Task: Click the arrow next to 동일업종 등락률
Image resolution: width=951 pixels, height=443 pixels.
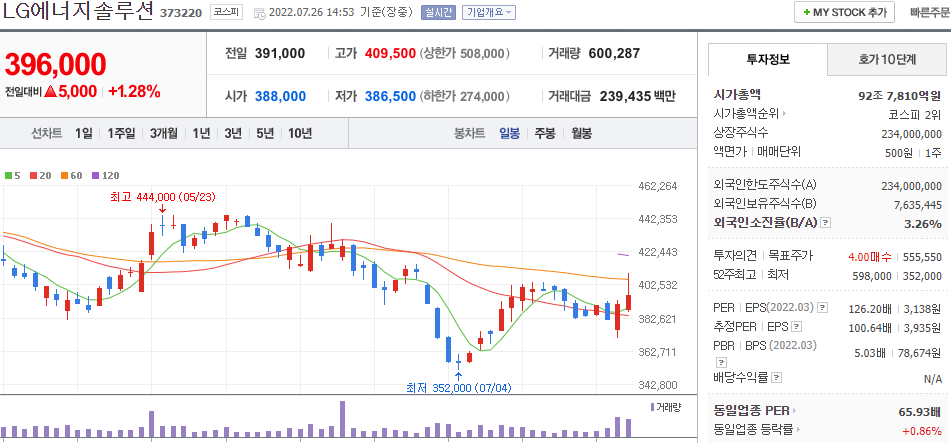Action: point(798,430)
